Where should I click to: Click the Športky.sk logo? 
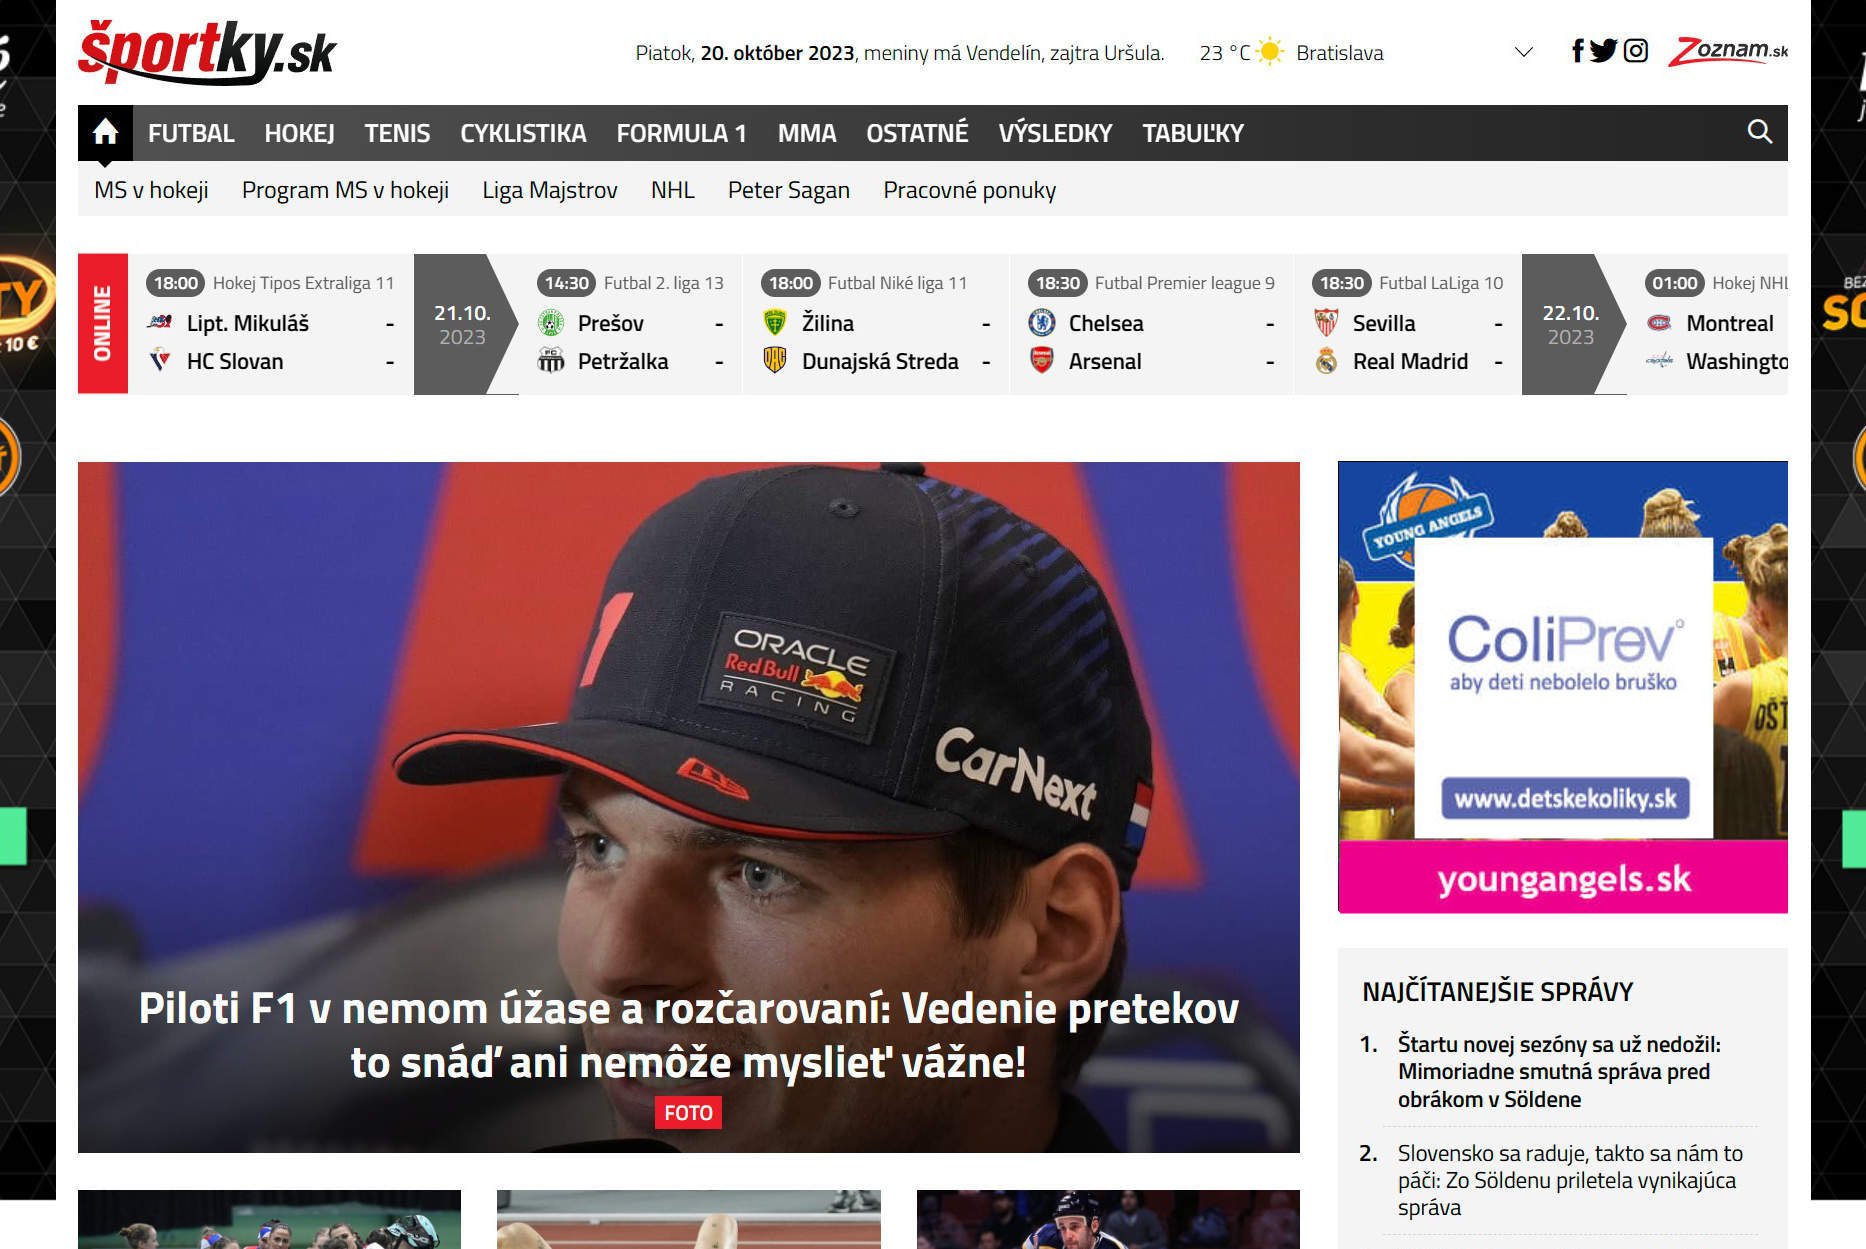click(207, 52)
